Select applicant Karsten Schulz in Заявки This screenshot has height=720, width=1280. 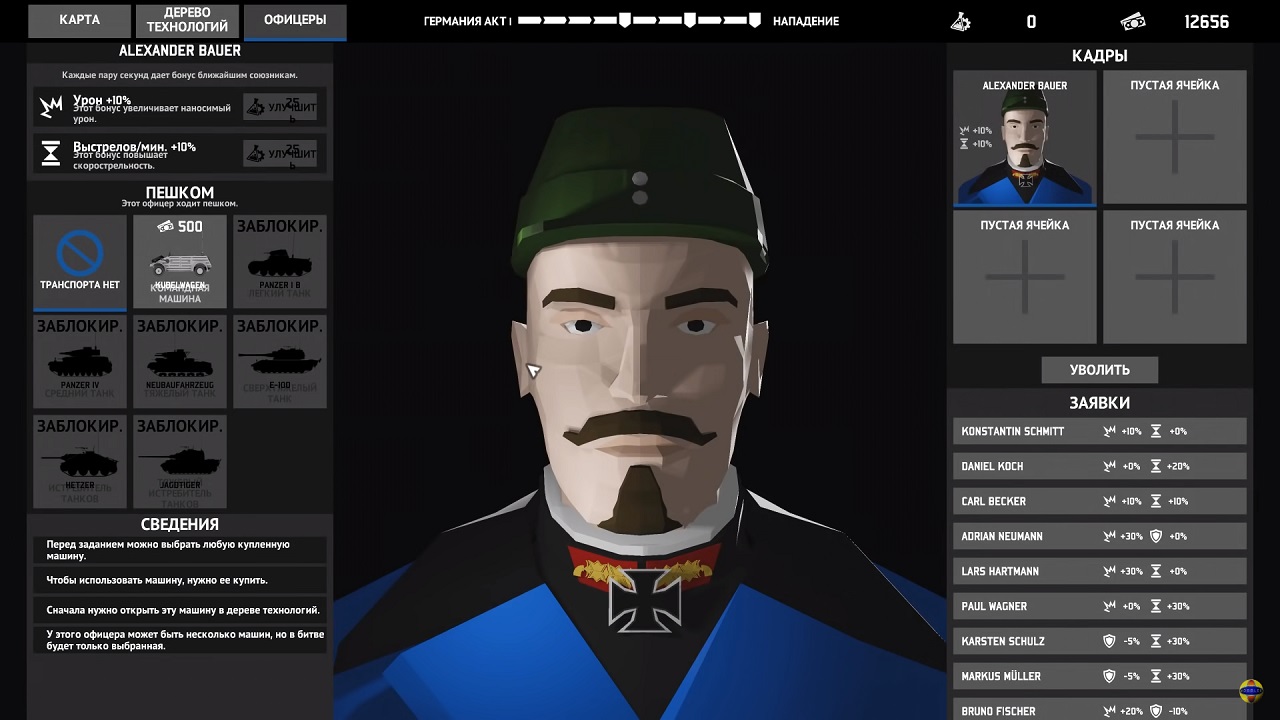[1099, 641]
